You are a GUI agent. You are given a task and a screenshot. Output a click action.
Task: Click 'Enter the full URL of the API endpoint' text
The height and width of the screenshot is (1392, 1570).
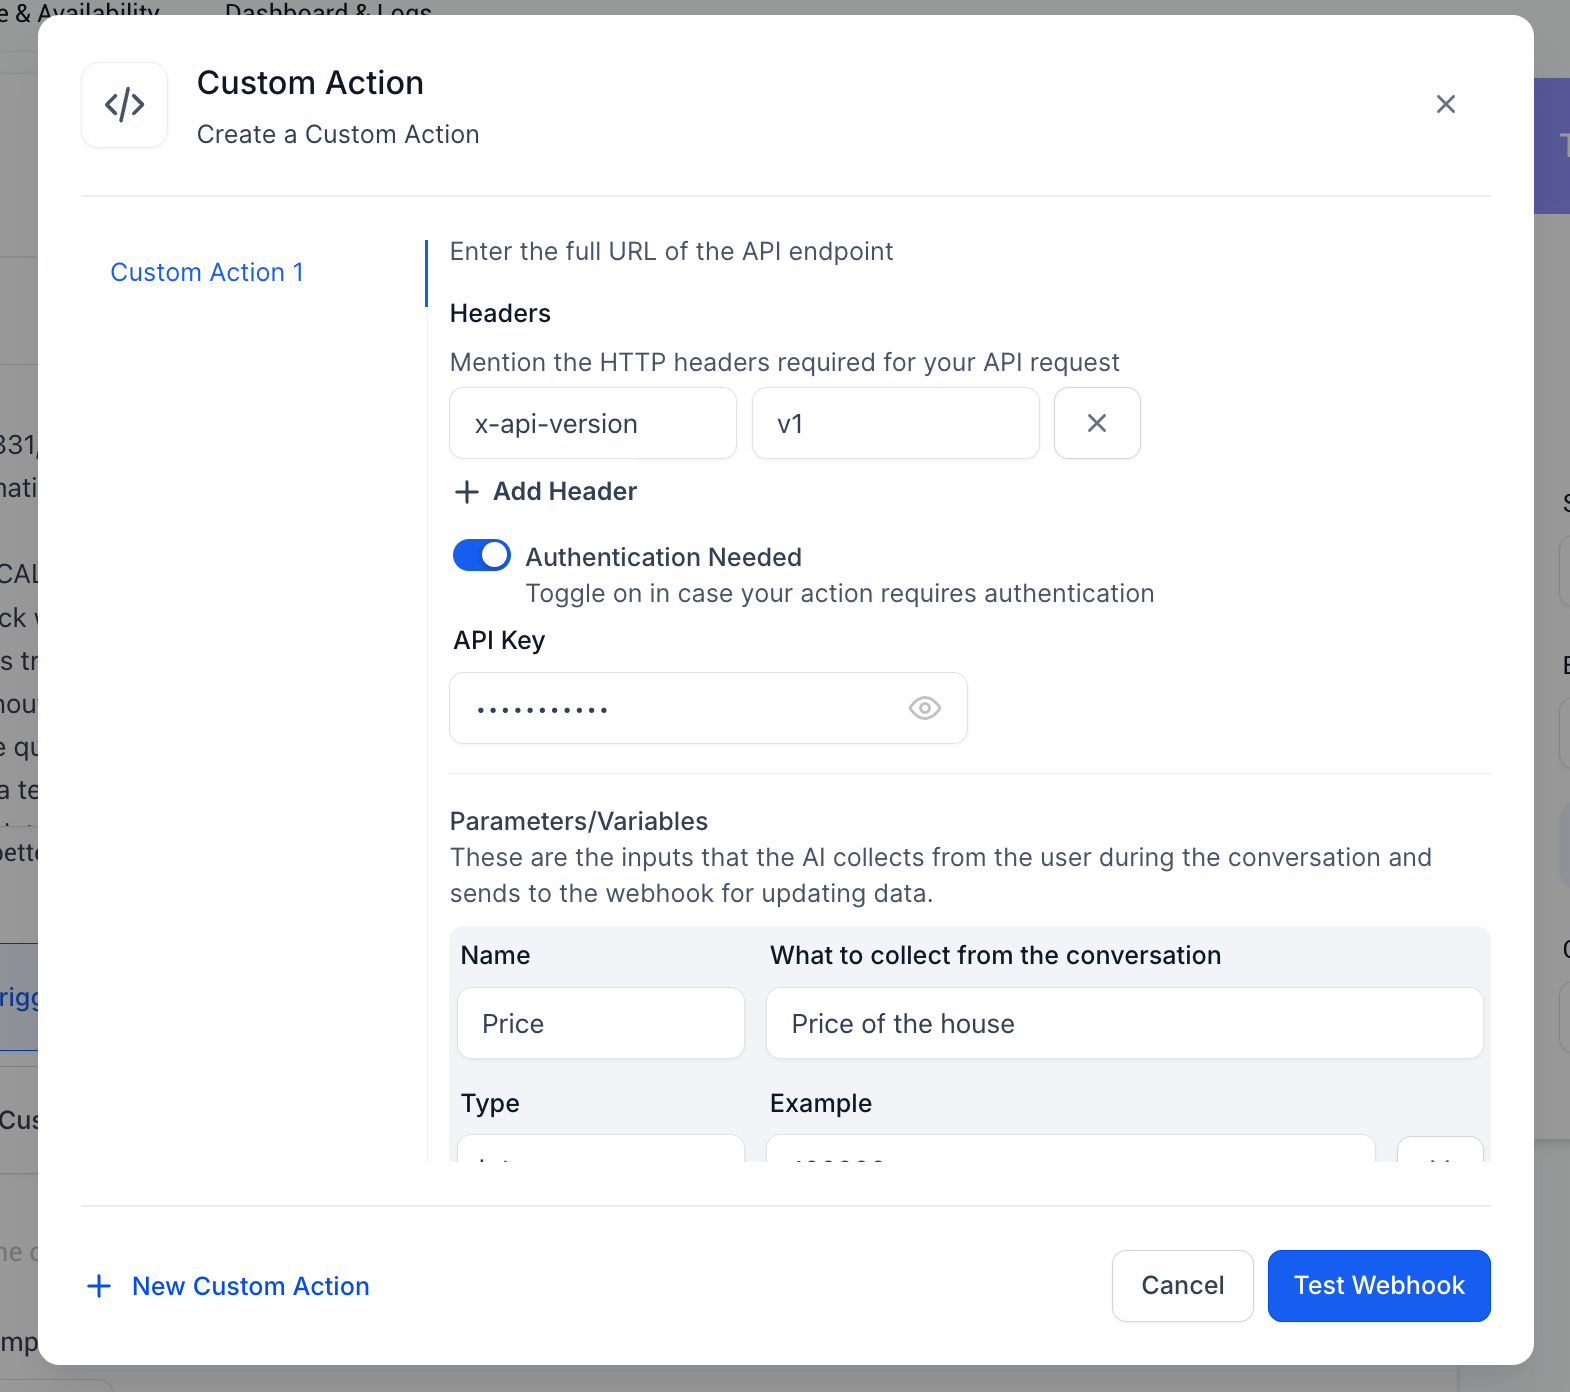click(x=671, y=251)
